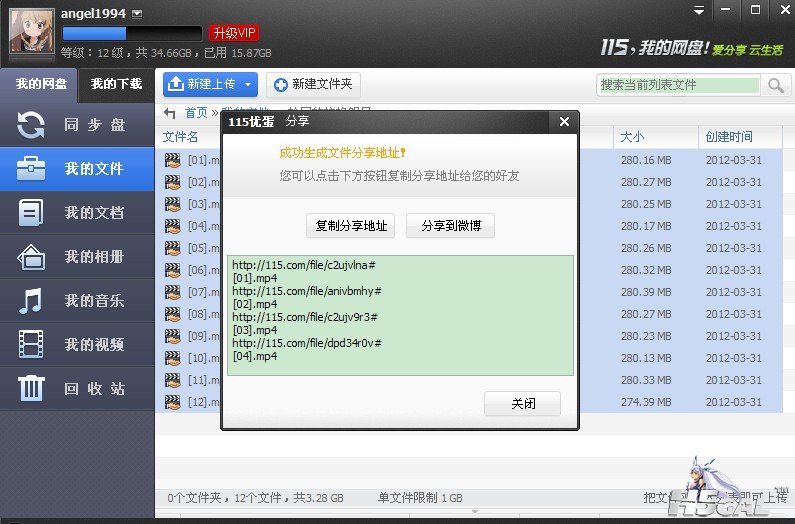Switch to the 我的下载 tab
The height and width of the screenshot is (524, 795).
click(116, 84)
